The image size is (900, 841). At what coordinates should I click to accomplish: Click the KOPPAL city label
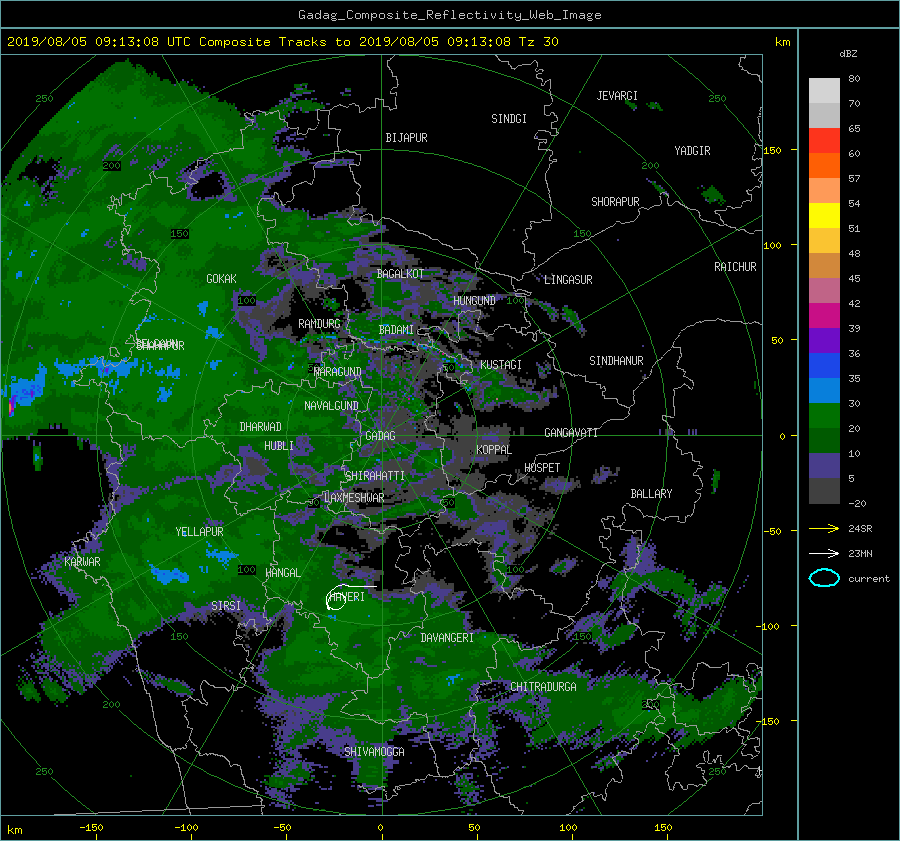(x=494, y=450)
